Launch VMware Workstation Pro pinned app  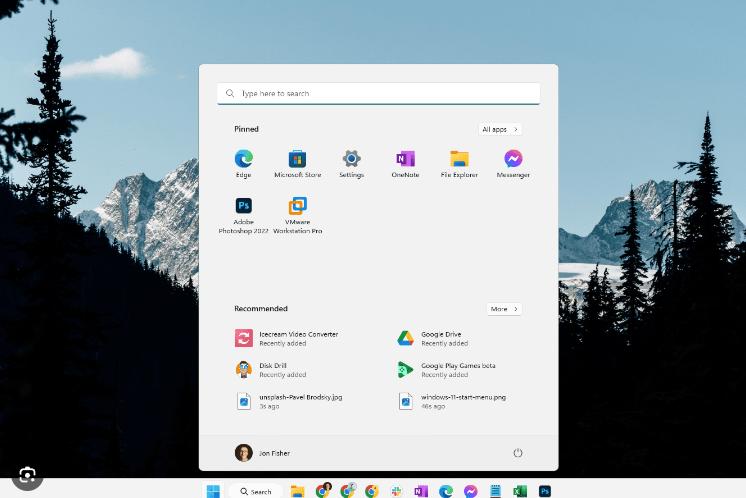tap(297, 215)
